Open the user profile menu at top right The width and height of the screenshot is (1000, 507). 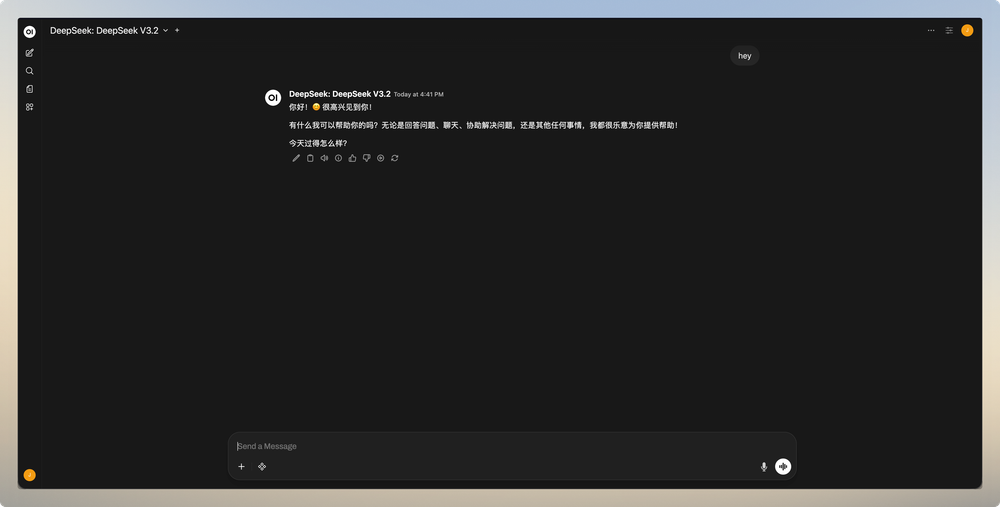click(967, 30)
